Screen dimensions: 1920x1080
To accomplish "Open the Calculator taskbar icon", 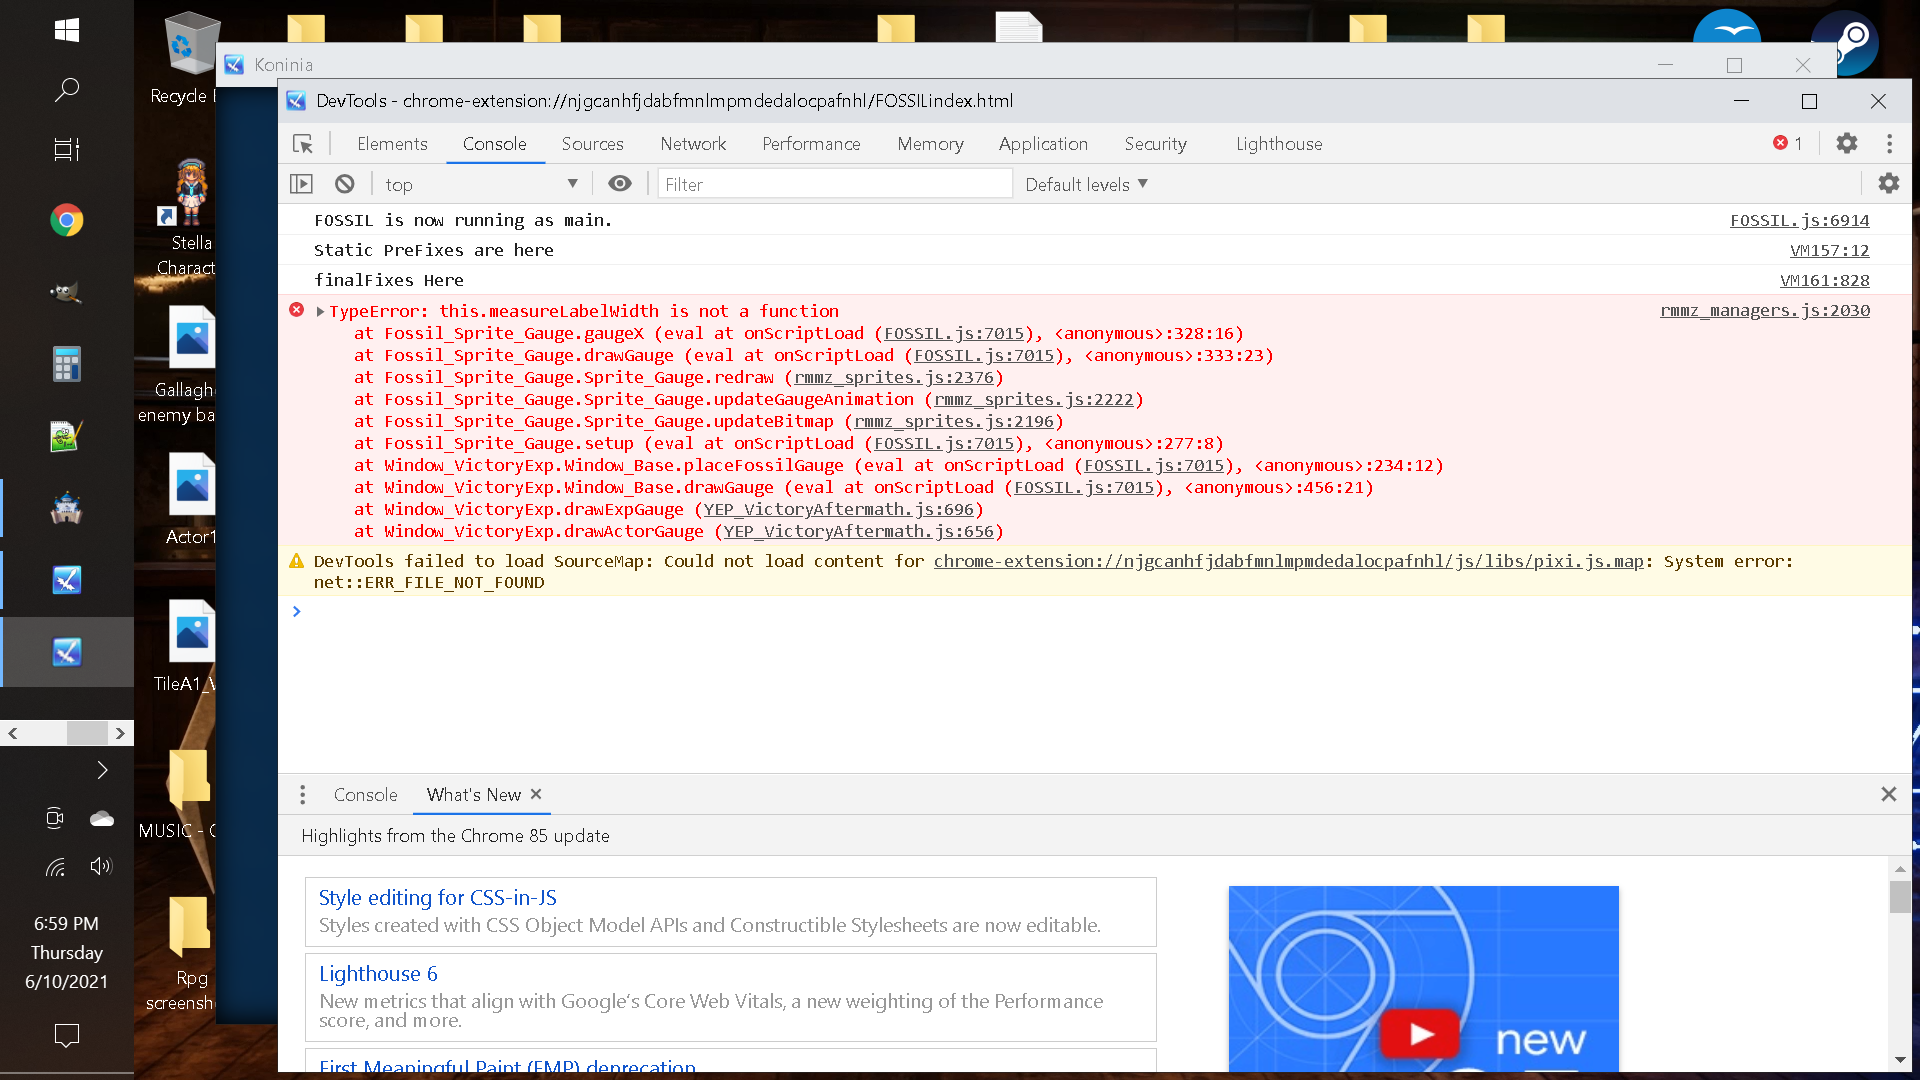I will (x=67, y=364).
